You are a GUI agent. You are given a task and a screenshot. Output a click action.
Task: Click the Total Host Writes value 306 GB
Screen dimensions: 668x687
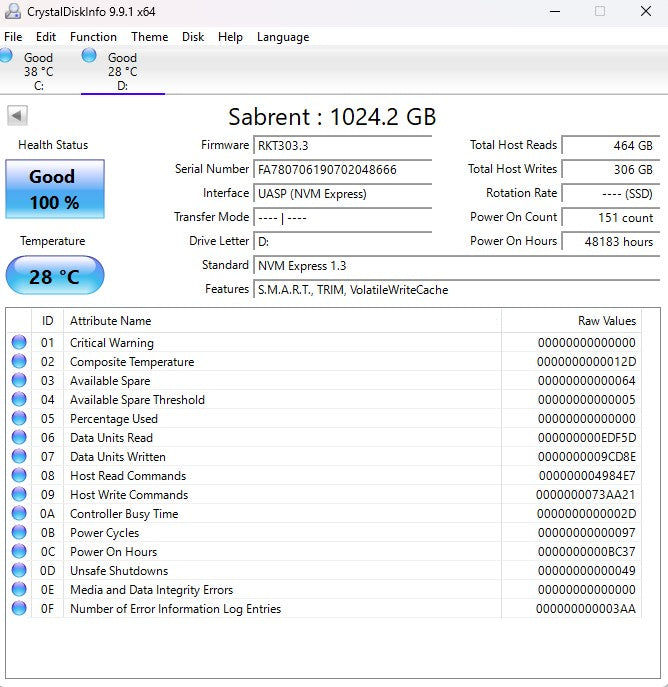[611, 169]
